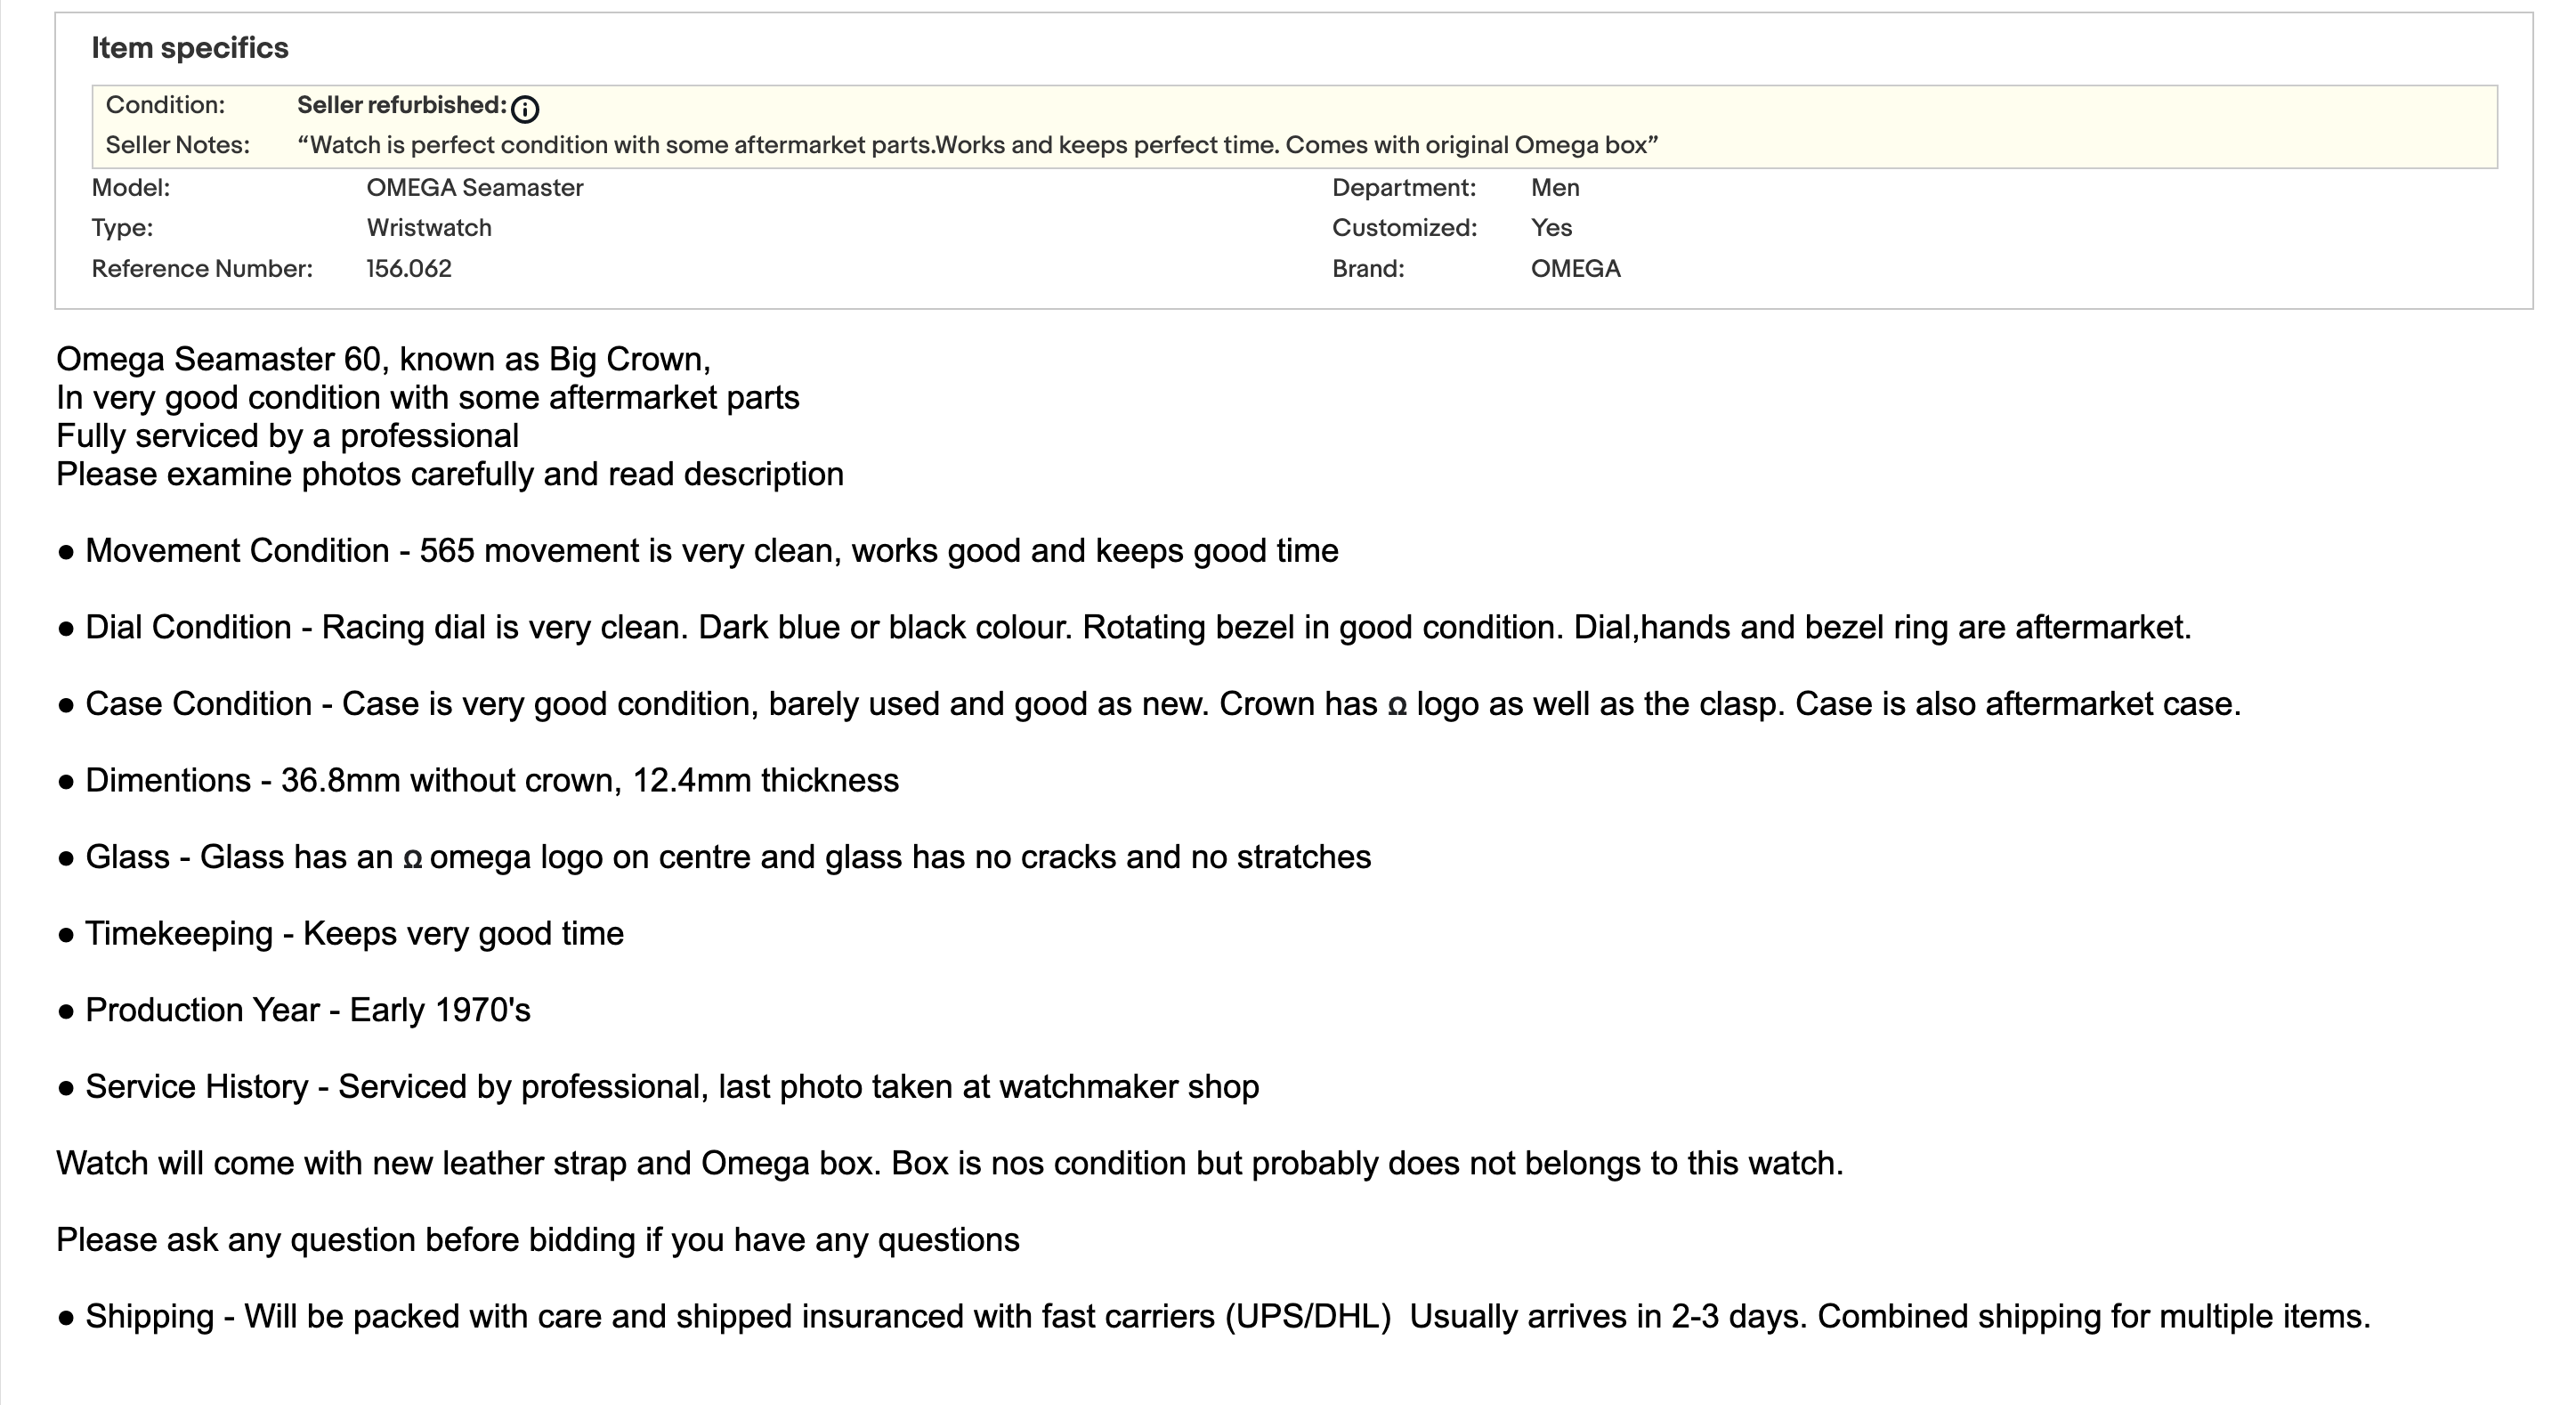This screenshot has width=2576, height=1405.
Task: Click the Case Condition bullet line
Action: point(1149,704)
